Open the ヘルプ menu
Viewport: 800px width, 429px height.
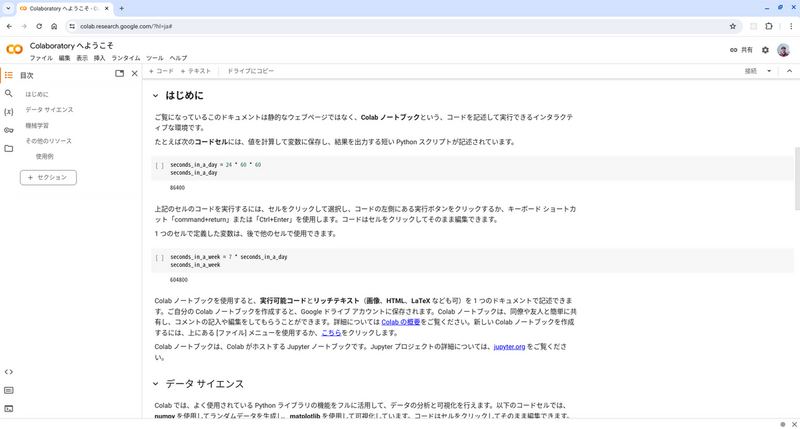pyautogui.click(x=178, y=58)
